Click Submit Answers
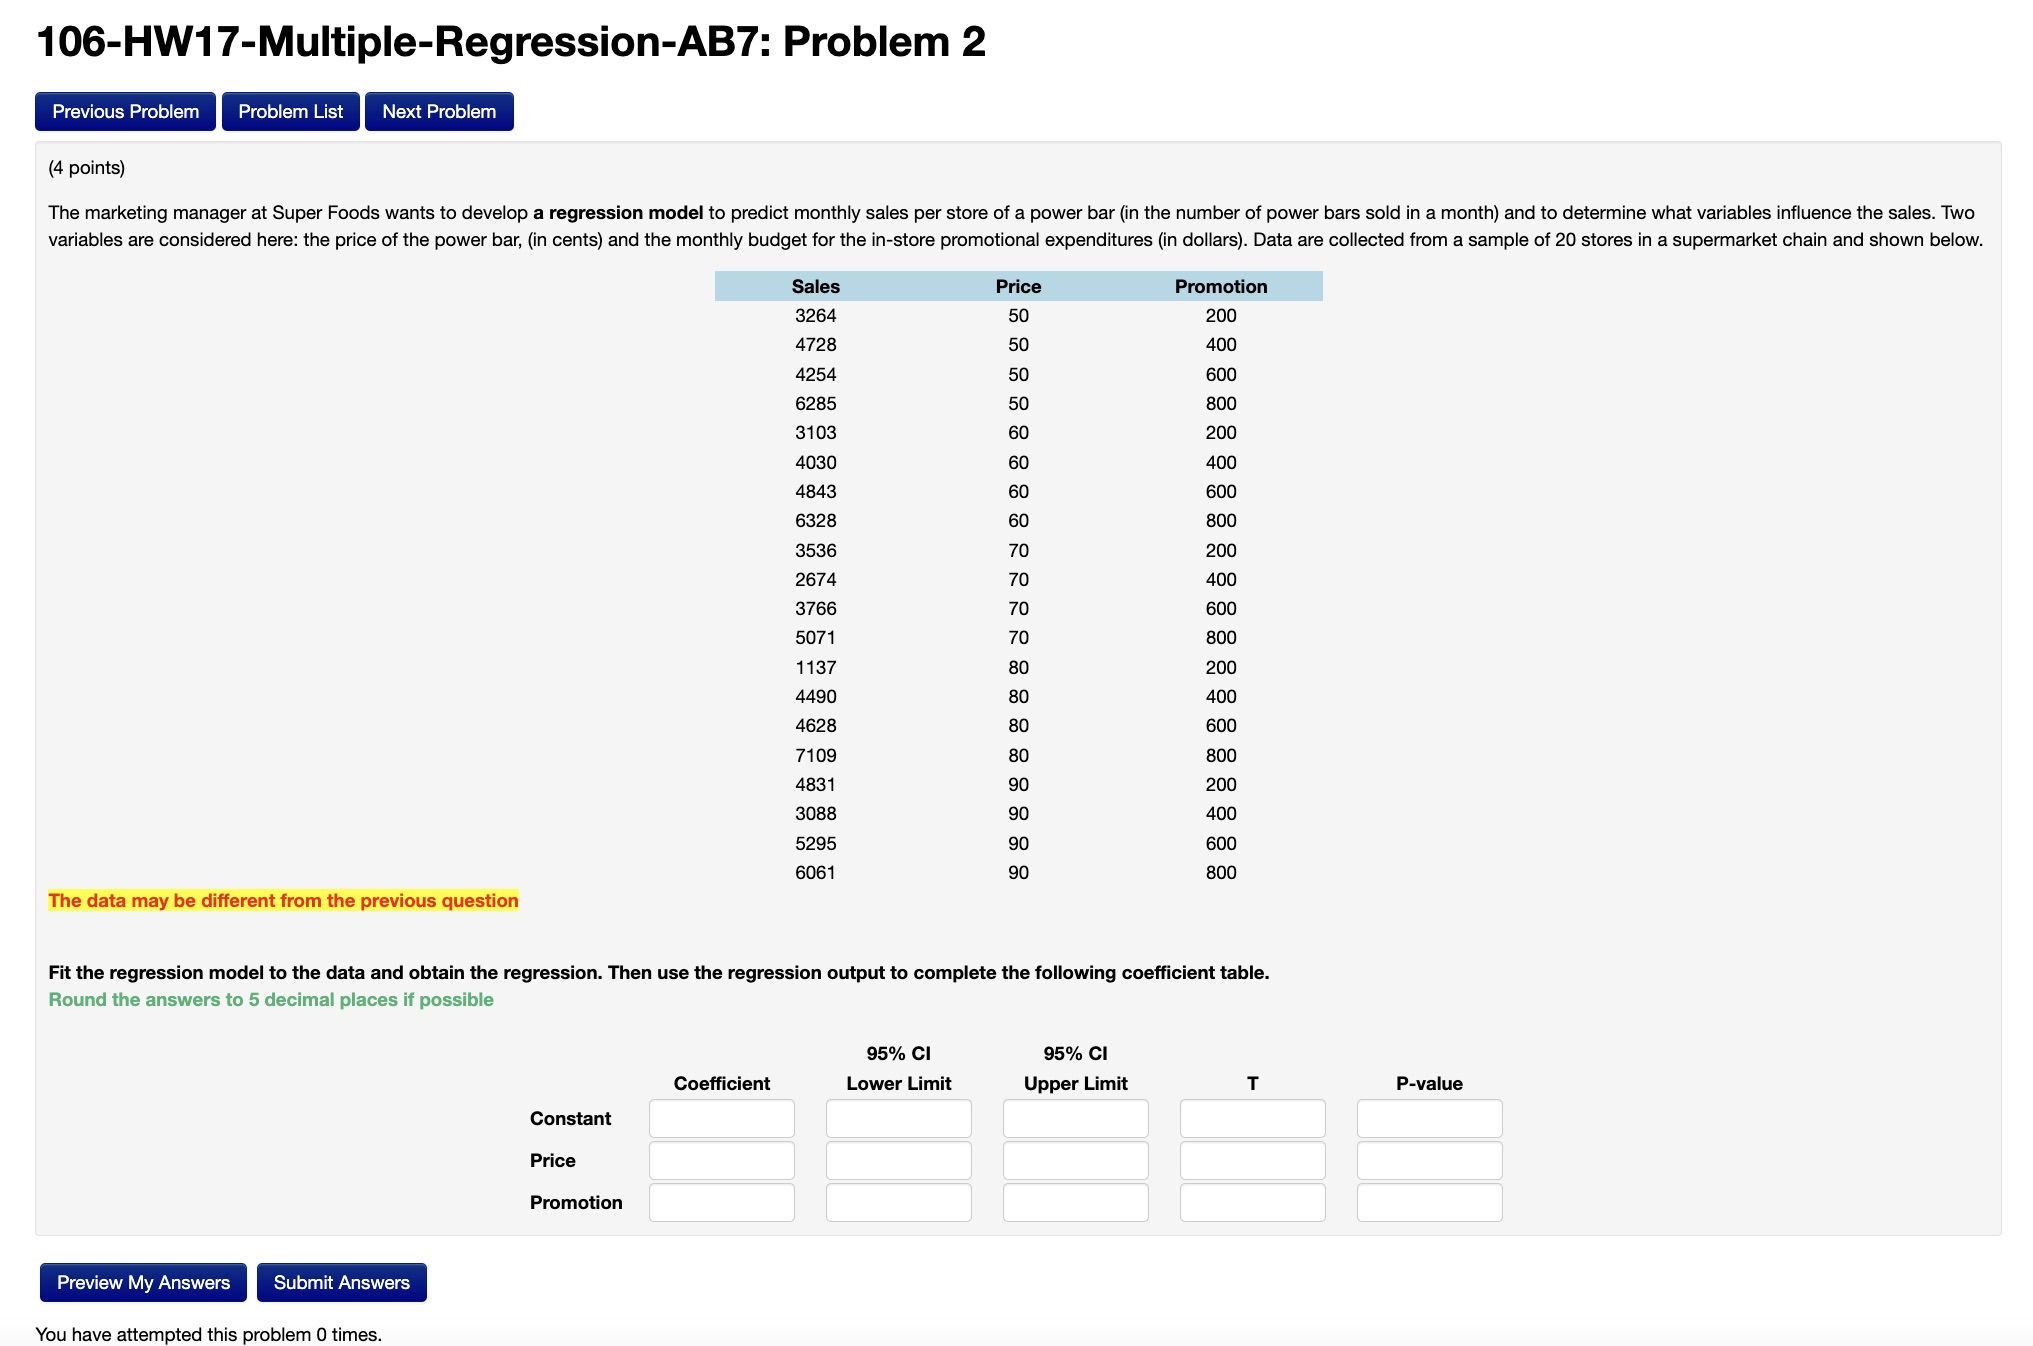This screenshot has width=2033, height=1346. click(341, 1282)
